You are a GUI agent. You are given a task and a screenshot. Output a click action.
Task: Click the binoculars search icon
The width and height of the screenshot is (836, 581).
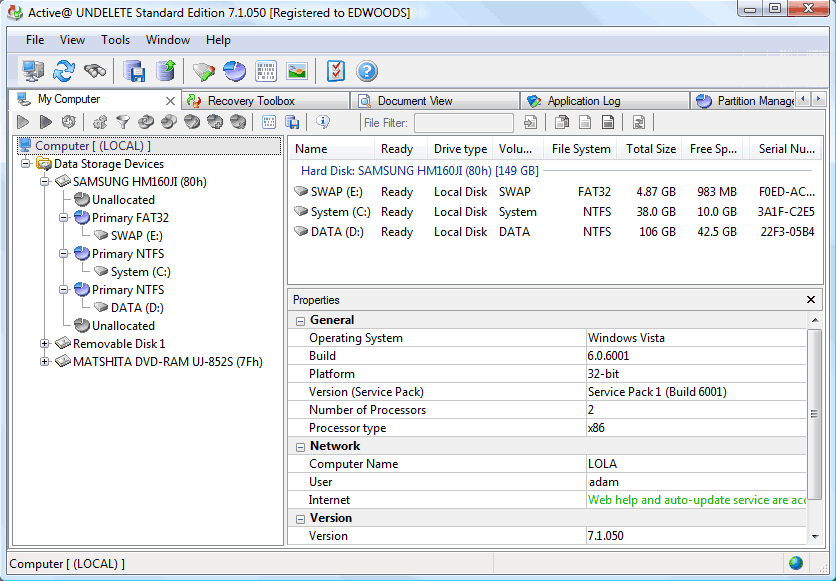[x=95, y=71]
